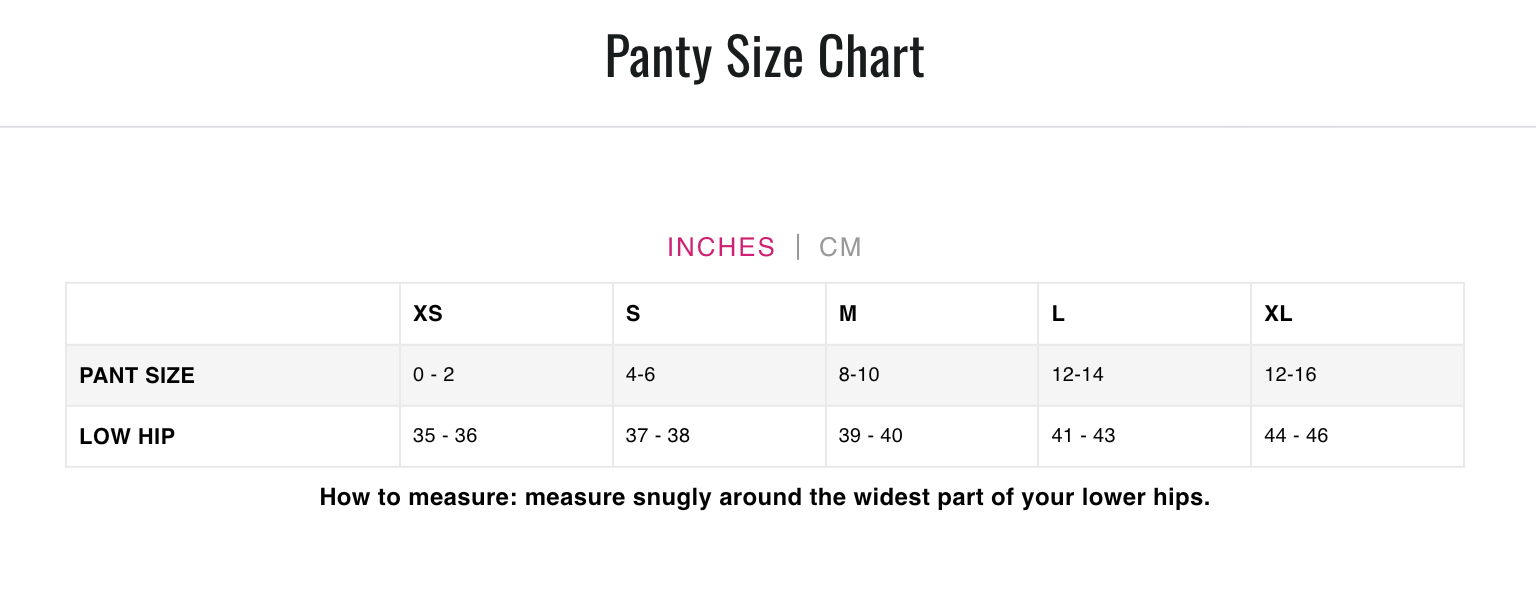Click the Panty Size Chart heading

point(765,57)
